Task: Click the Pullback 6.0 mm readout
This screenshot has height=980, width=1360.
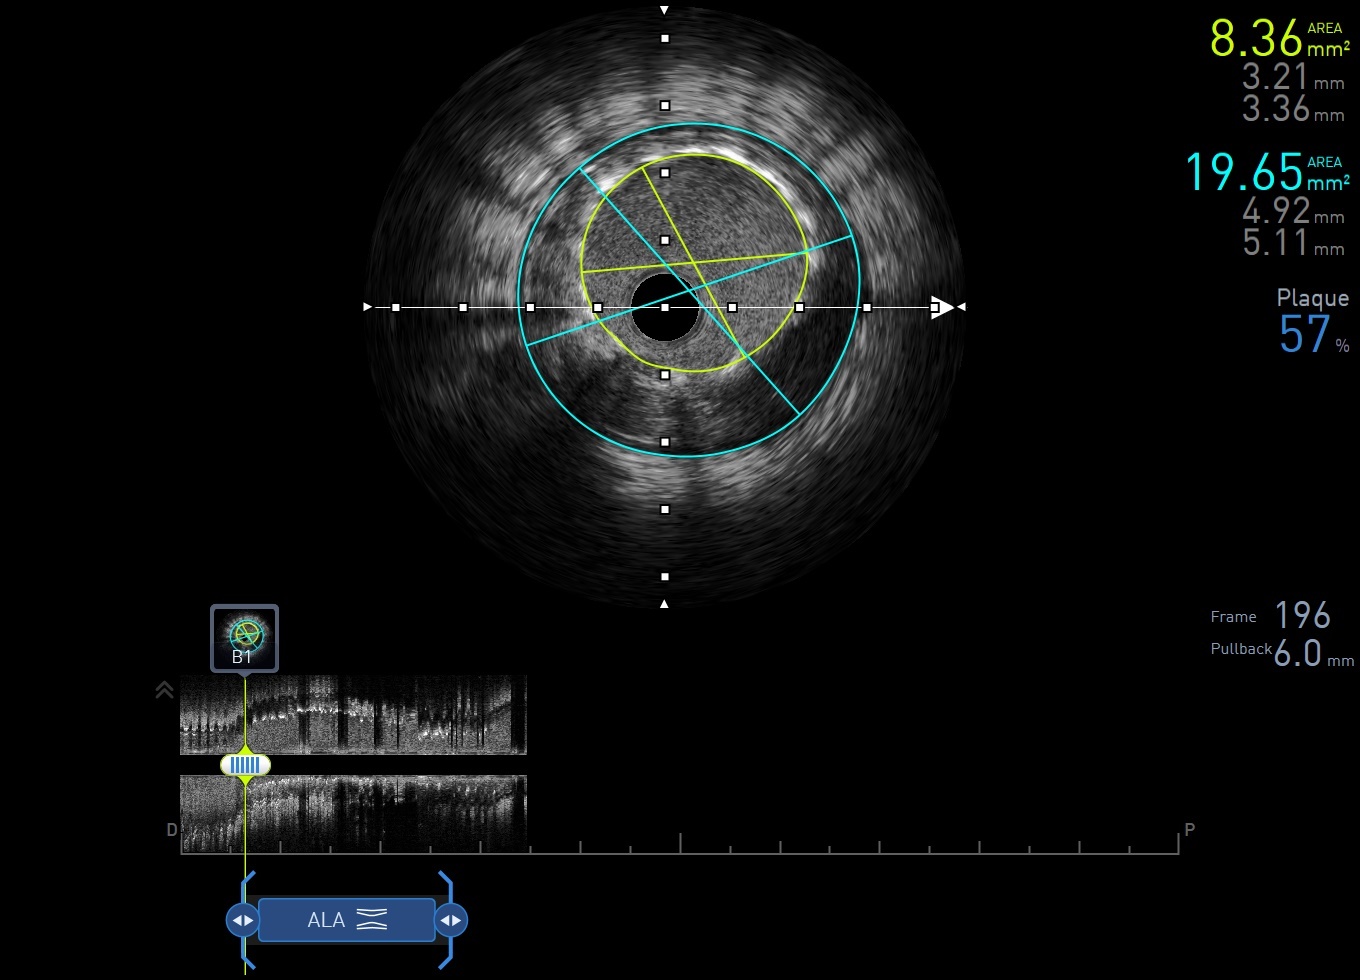Action: tap(1298, 653)
